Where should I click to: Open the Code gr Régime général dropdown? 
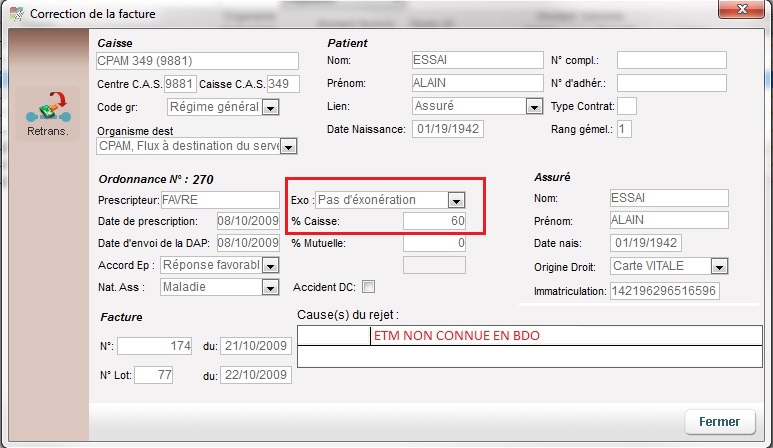coord(270,108)
